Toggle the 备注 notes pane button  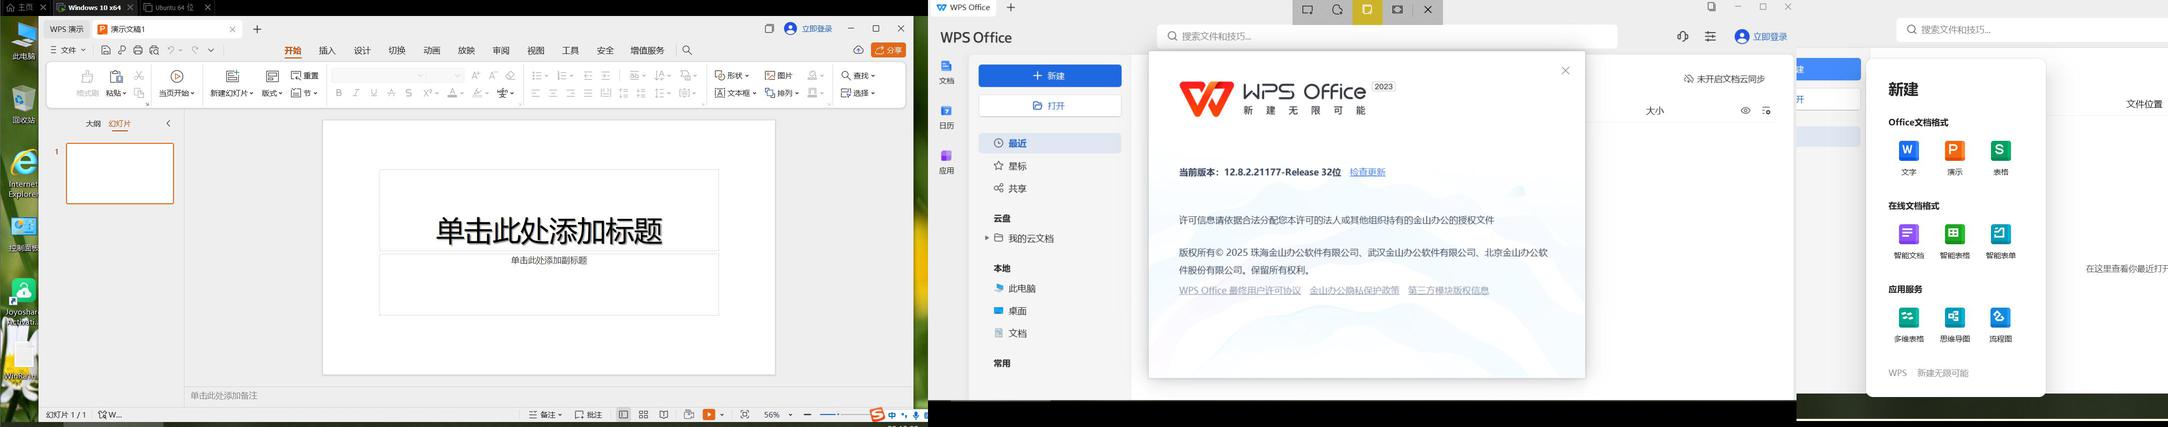[x=546, y=415]
